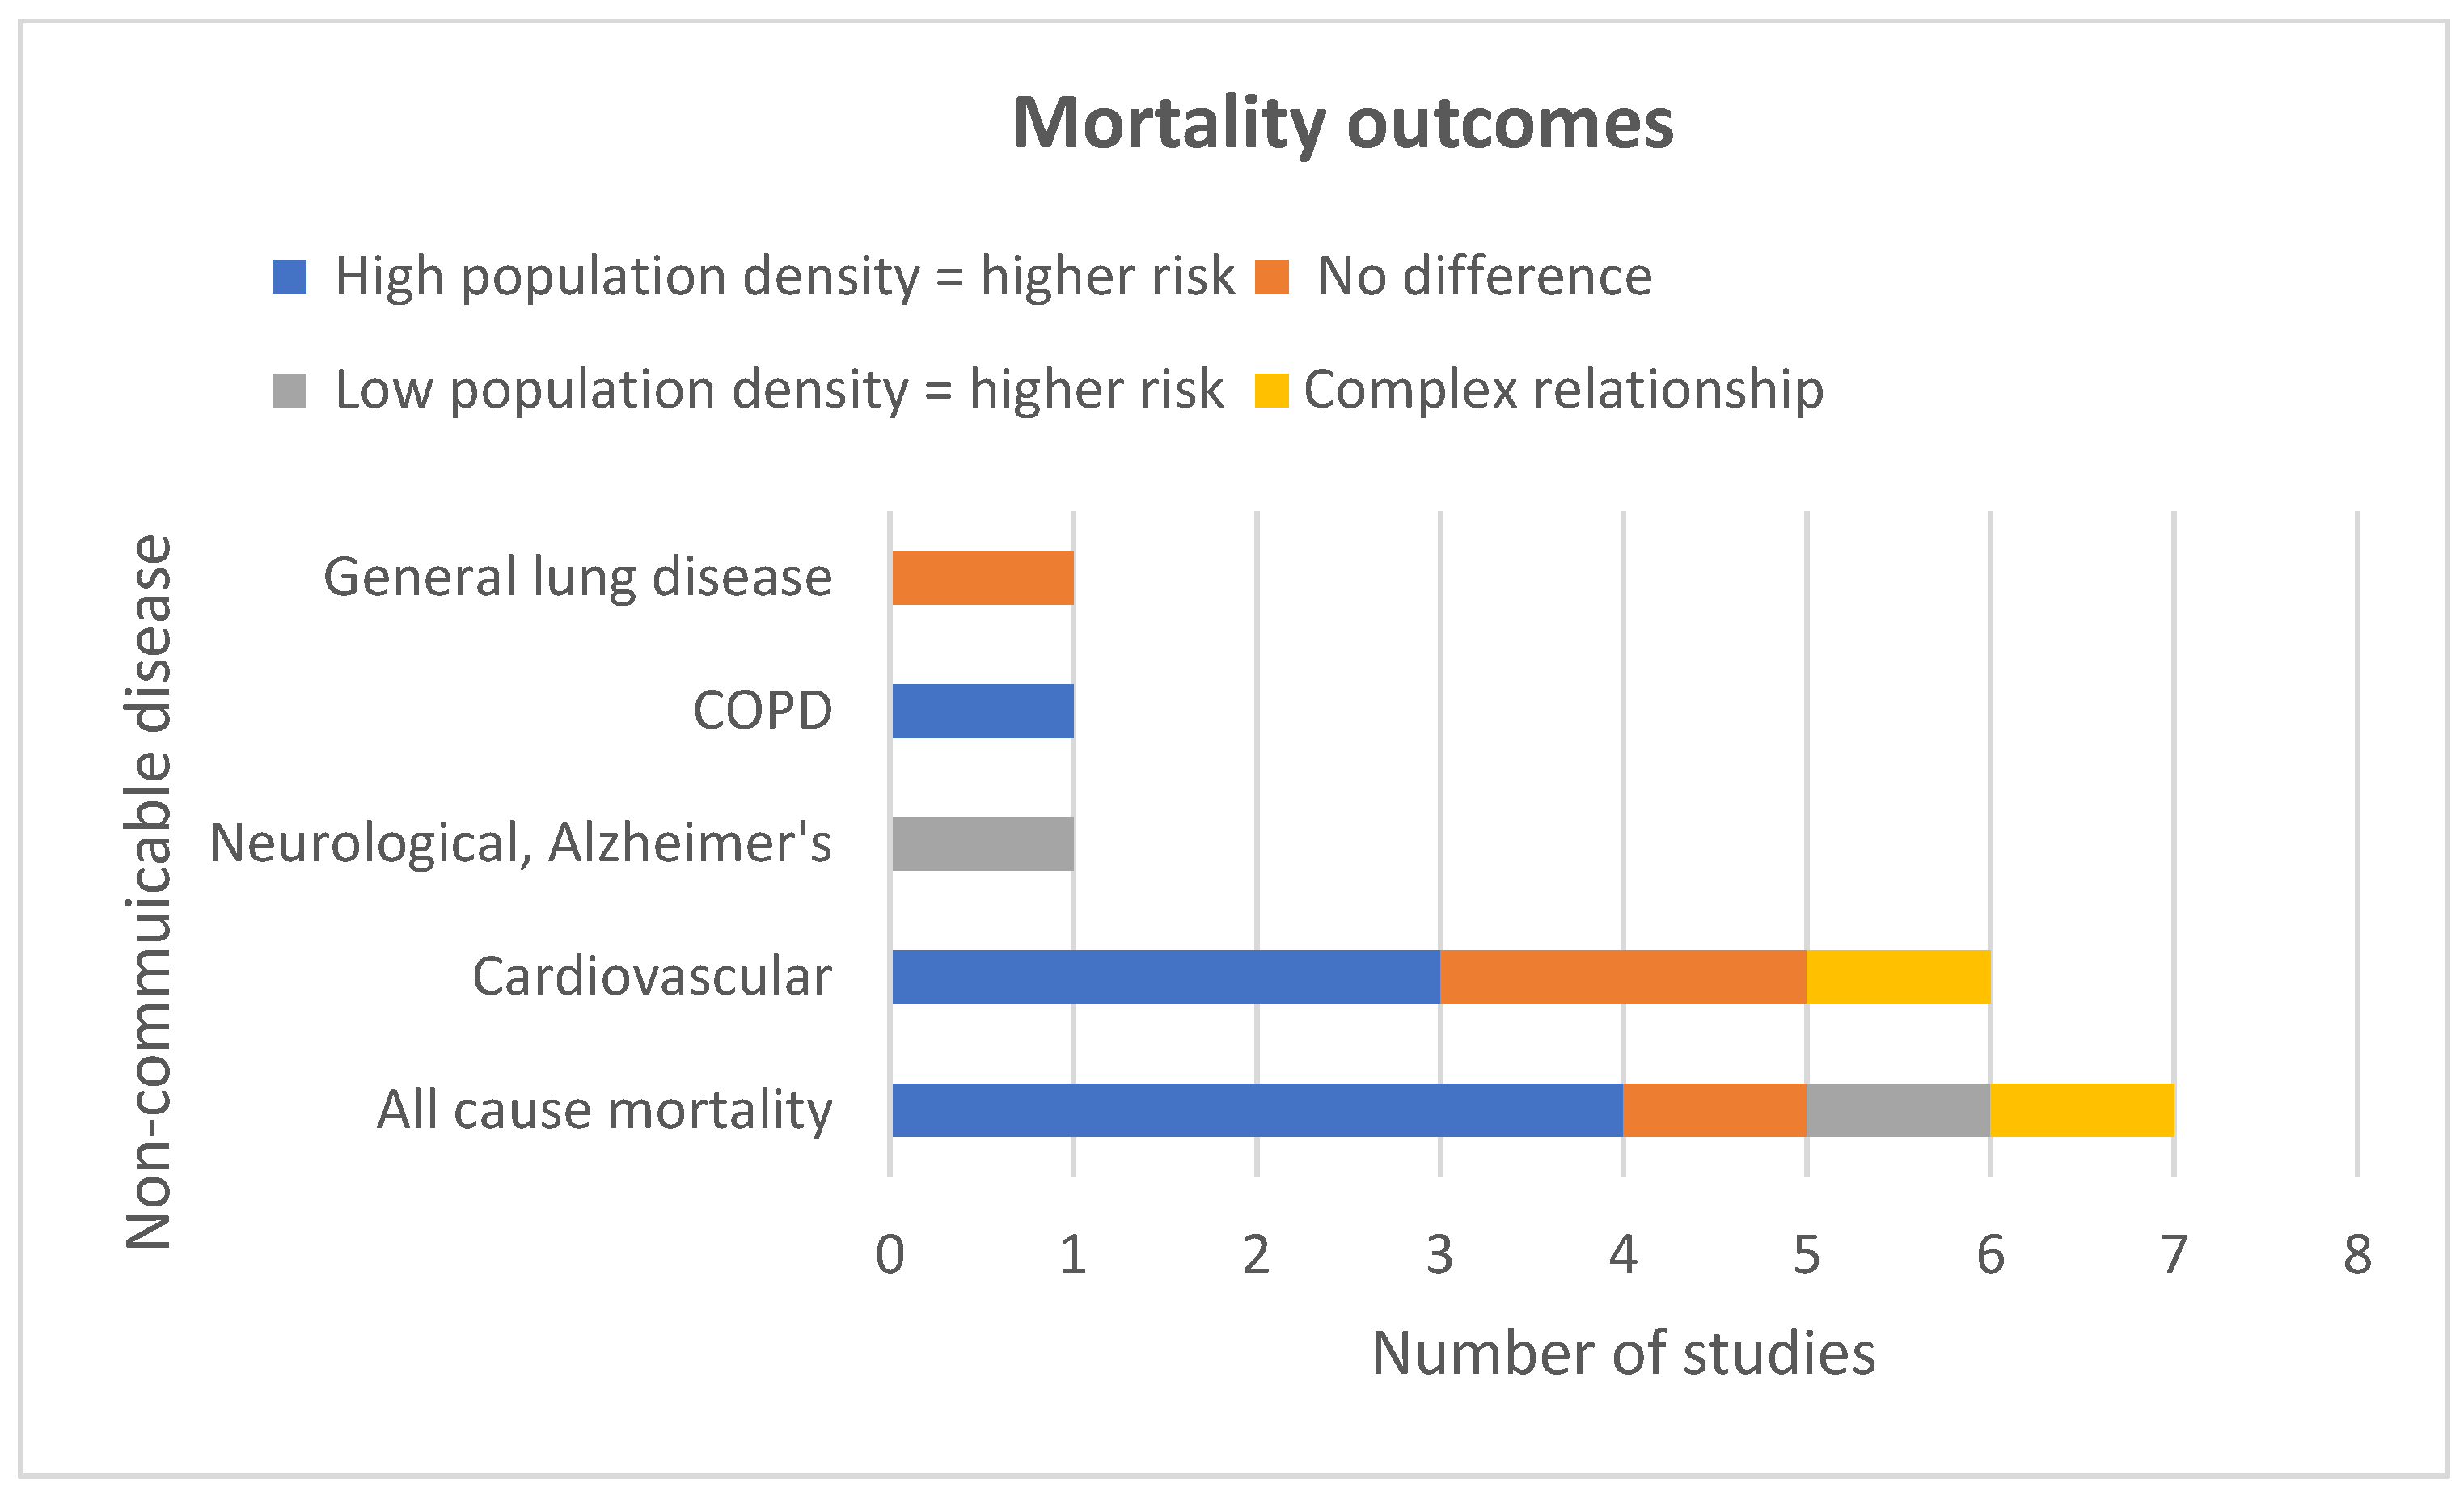Screen dimensions: 2464x1500
Task: Click the orange All cause mortality segment
Action: coord(1715,1110)
